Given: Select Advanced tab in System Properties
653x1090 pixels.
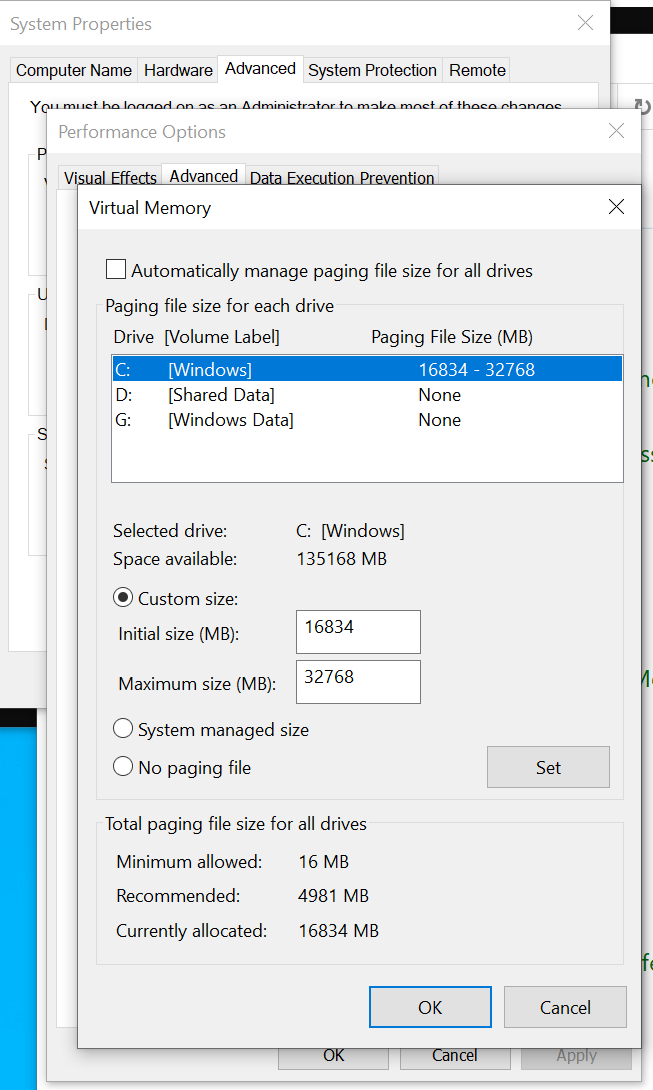Looking at the screenshot, I should click(x=260, y=69).
